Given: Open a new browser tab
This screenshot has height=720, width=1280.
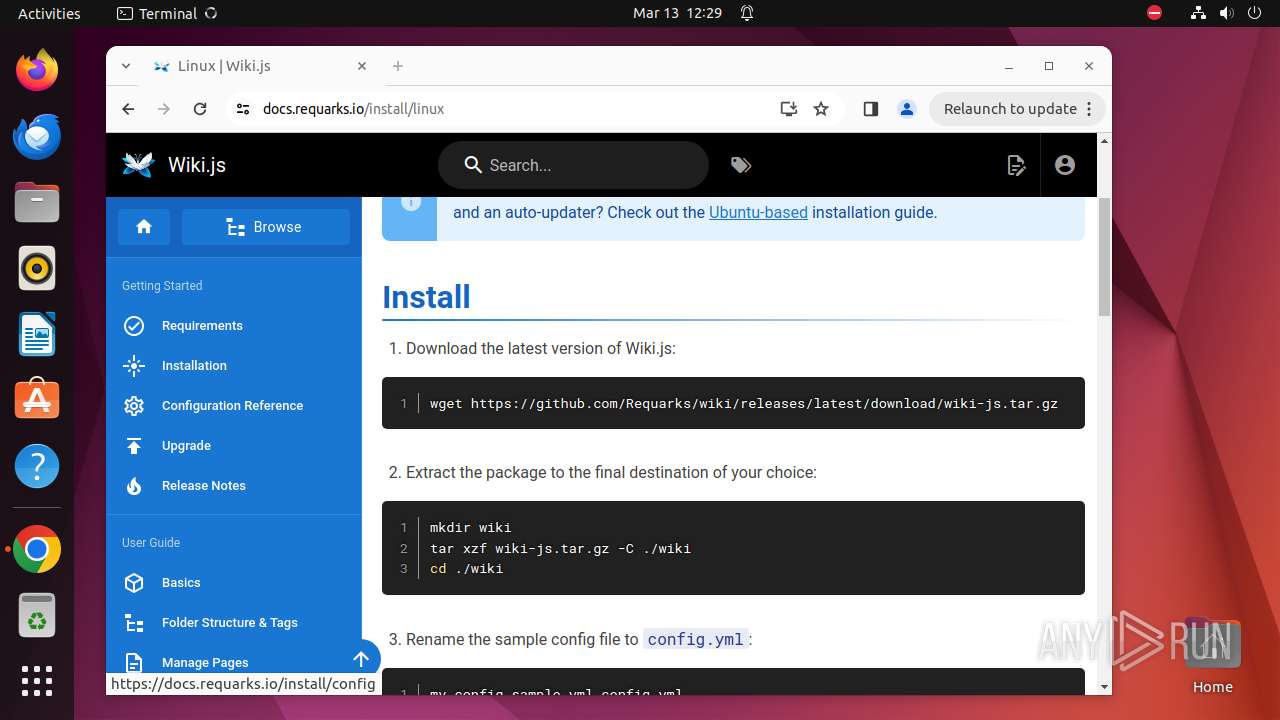Looking at the screenshot, I should (x=398, y=66).
